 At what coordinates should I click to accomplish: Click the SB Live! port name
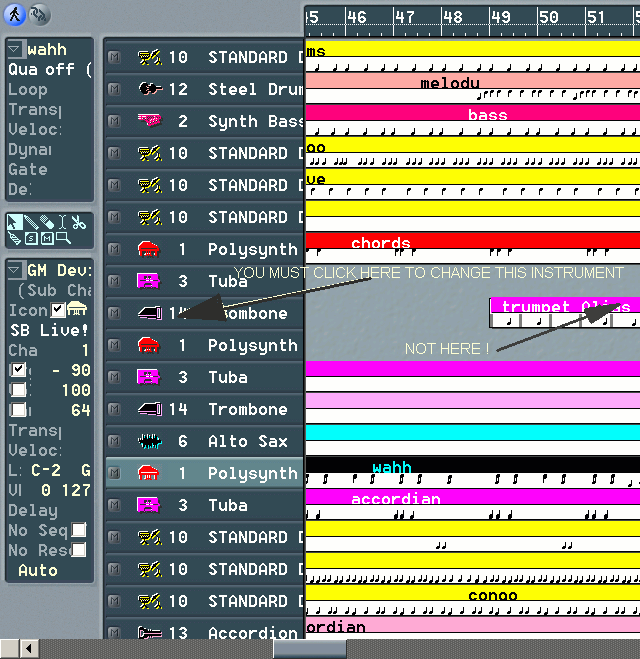[49, 330]
